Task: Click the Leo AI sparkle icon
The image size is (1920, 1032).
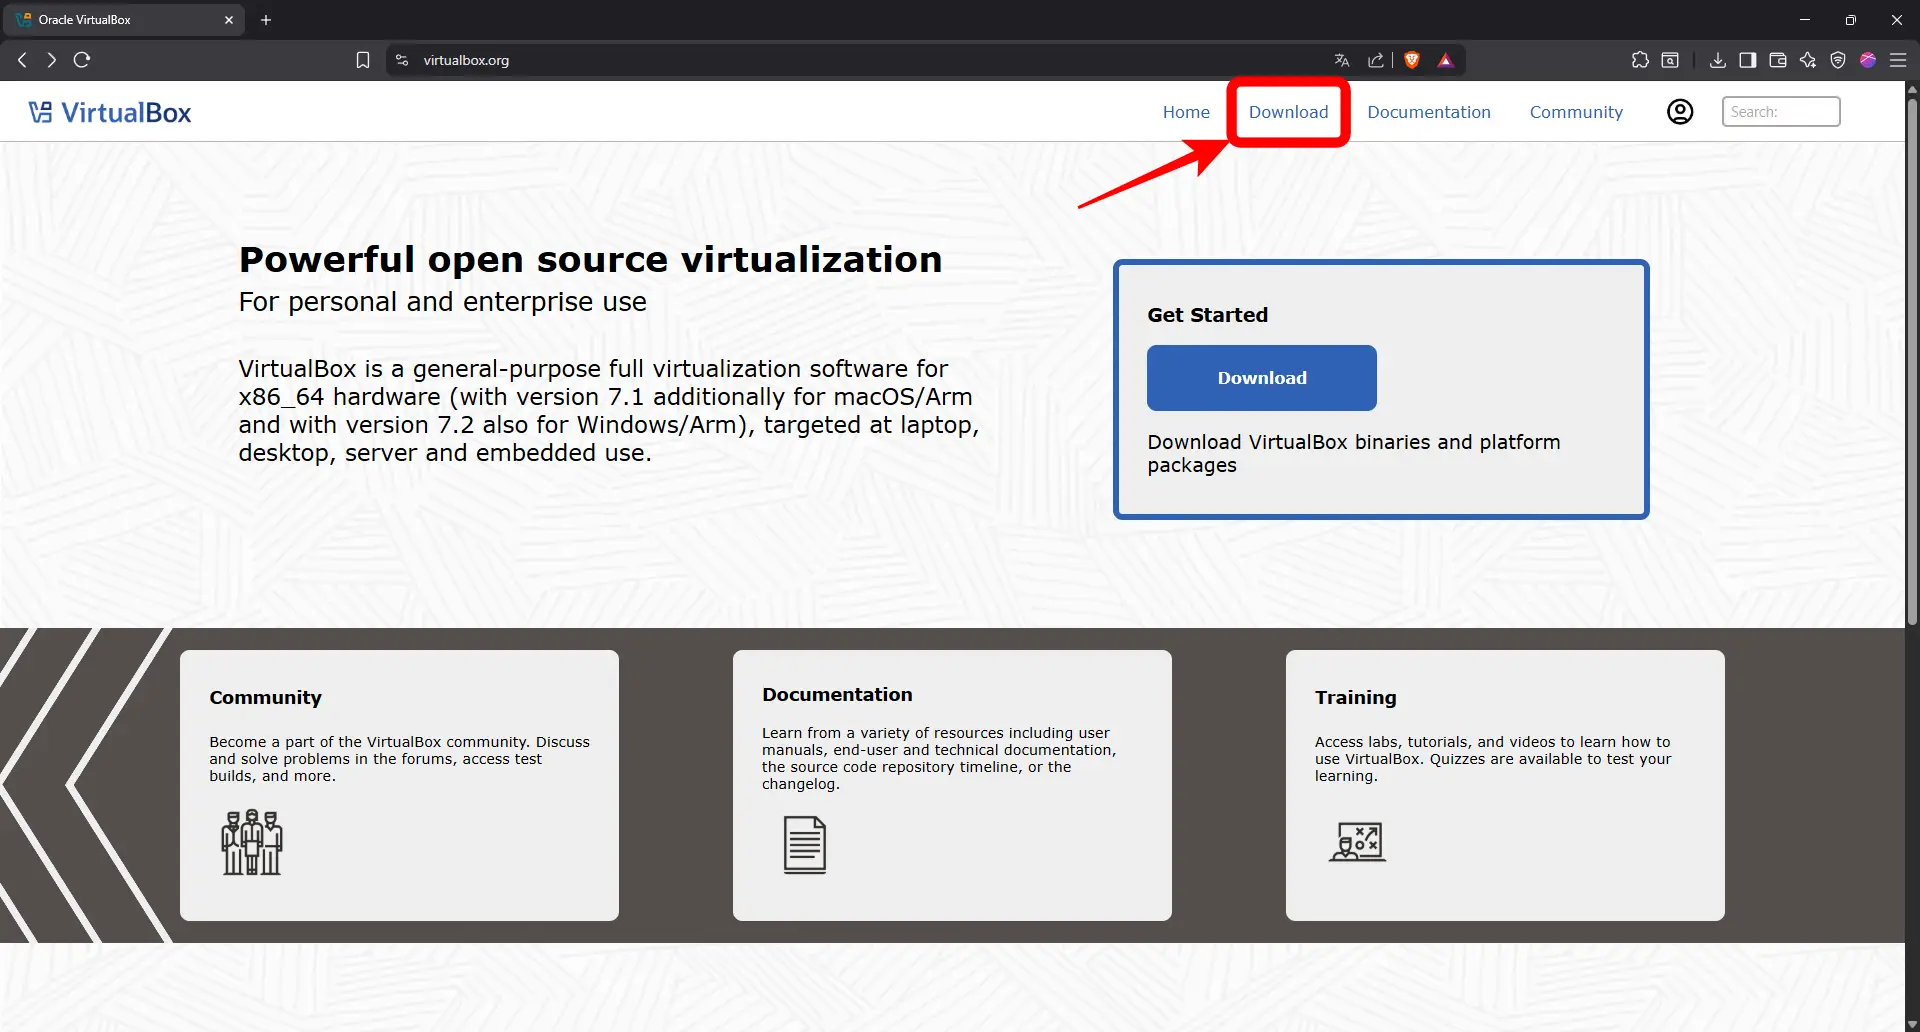Action: pos(1808,60)
